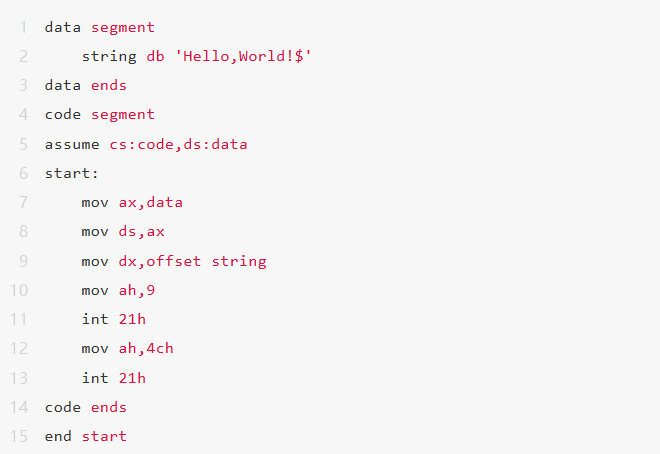Viewport: 660px width, 454px height.
Task: Click line number 15 in gutter
Action: coord(19,436)
